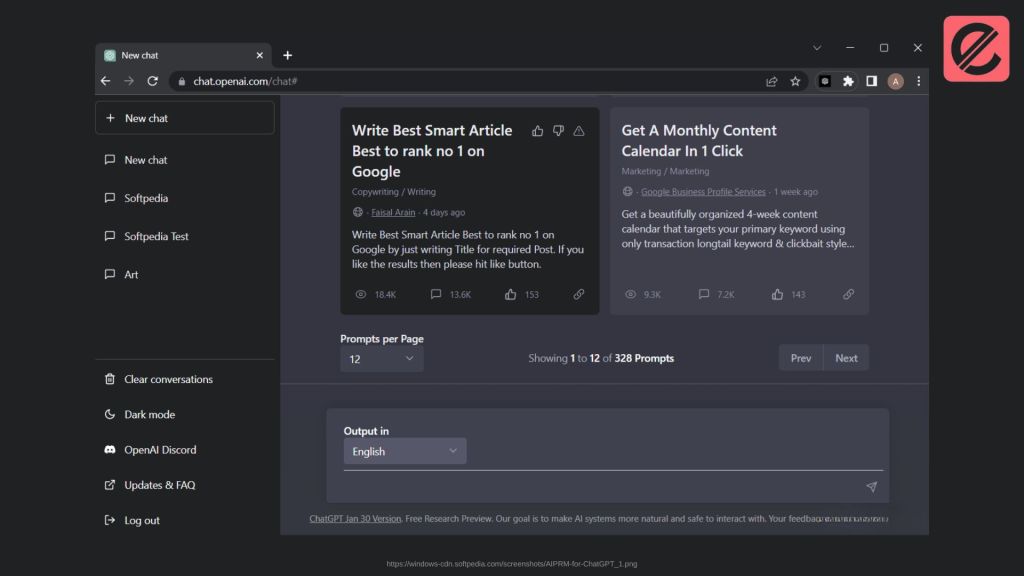This screenshot has width=1024, height=576.
Task: Reload the chat.openai.com page
Action: 153,81
